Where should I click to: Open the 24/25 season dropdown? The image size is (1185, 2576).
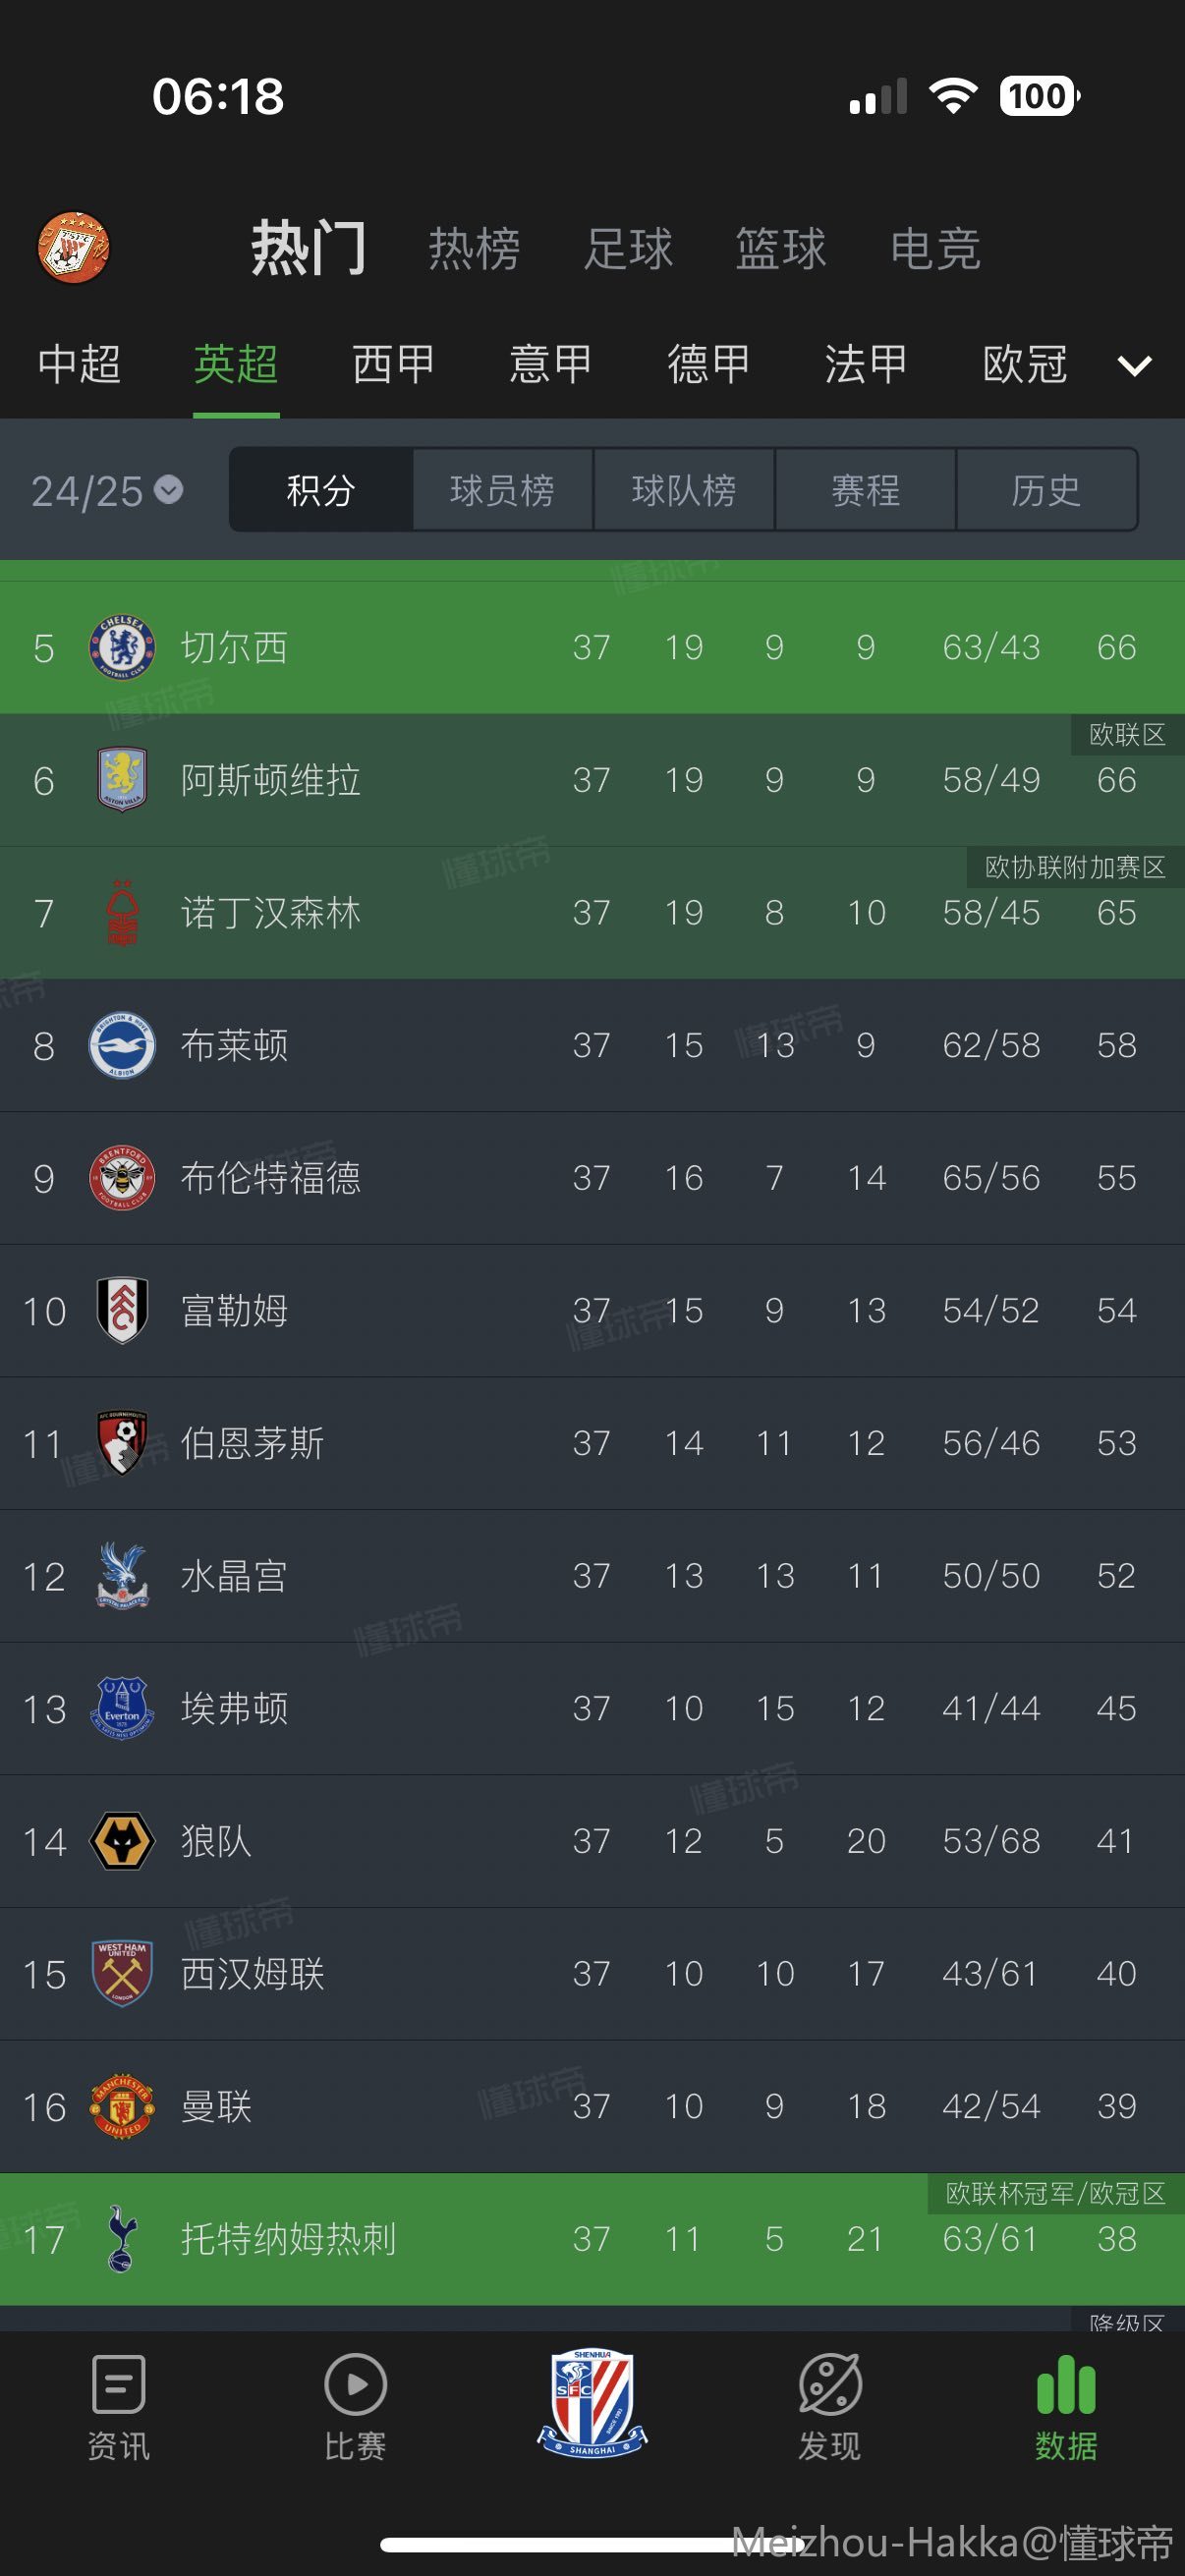pyautogui.click(x=107, y=491)
